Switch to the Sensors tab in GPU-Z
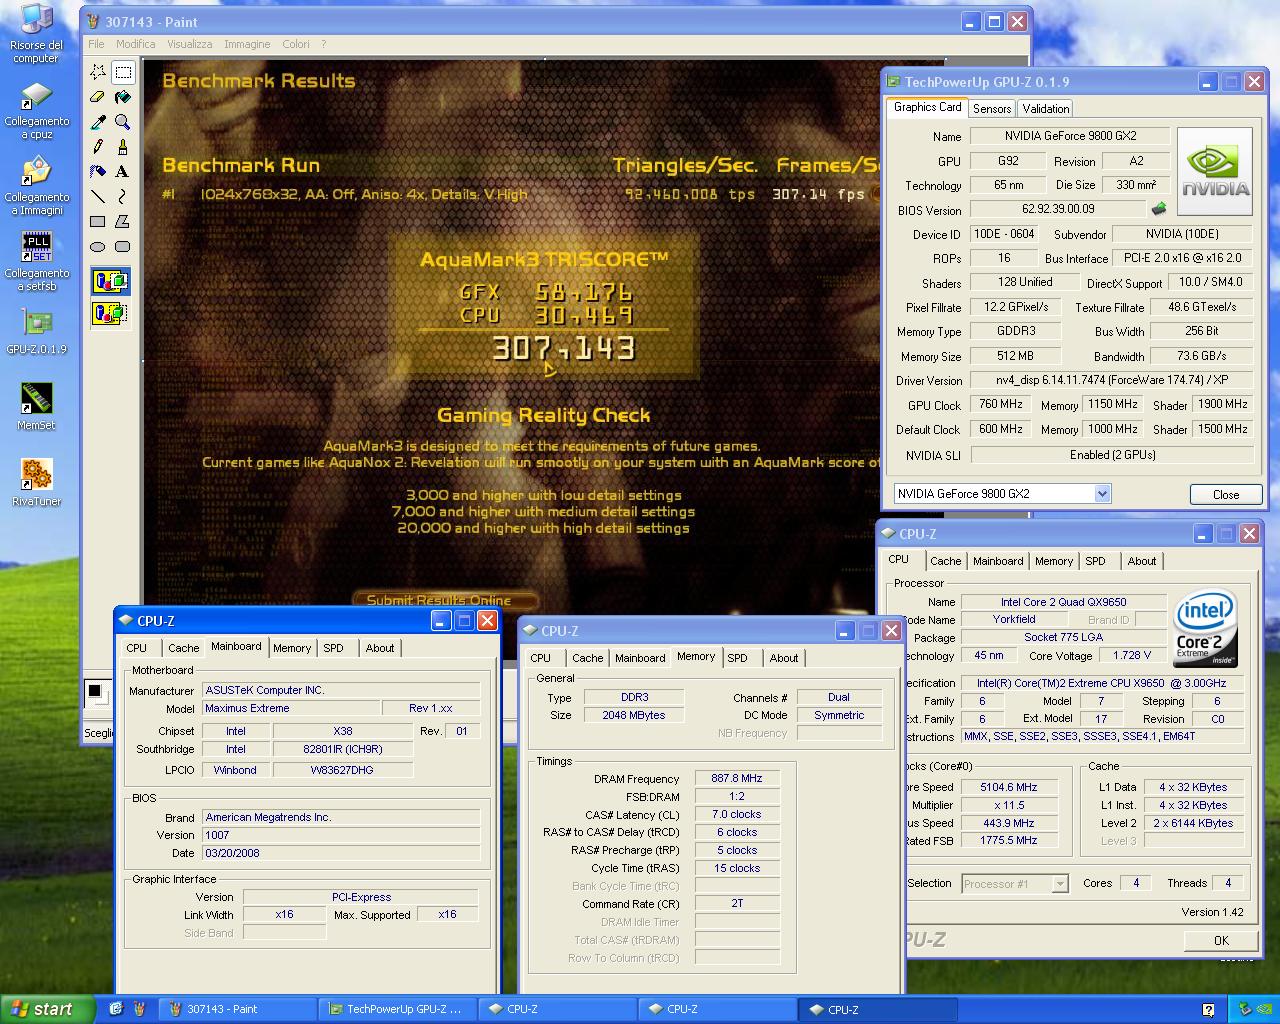Image resolution: width=1280 pixels, height=1024 pixels. click(x=991, y=109)
